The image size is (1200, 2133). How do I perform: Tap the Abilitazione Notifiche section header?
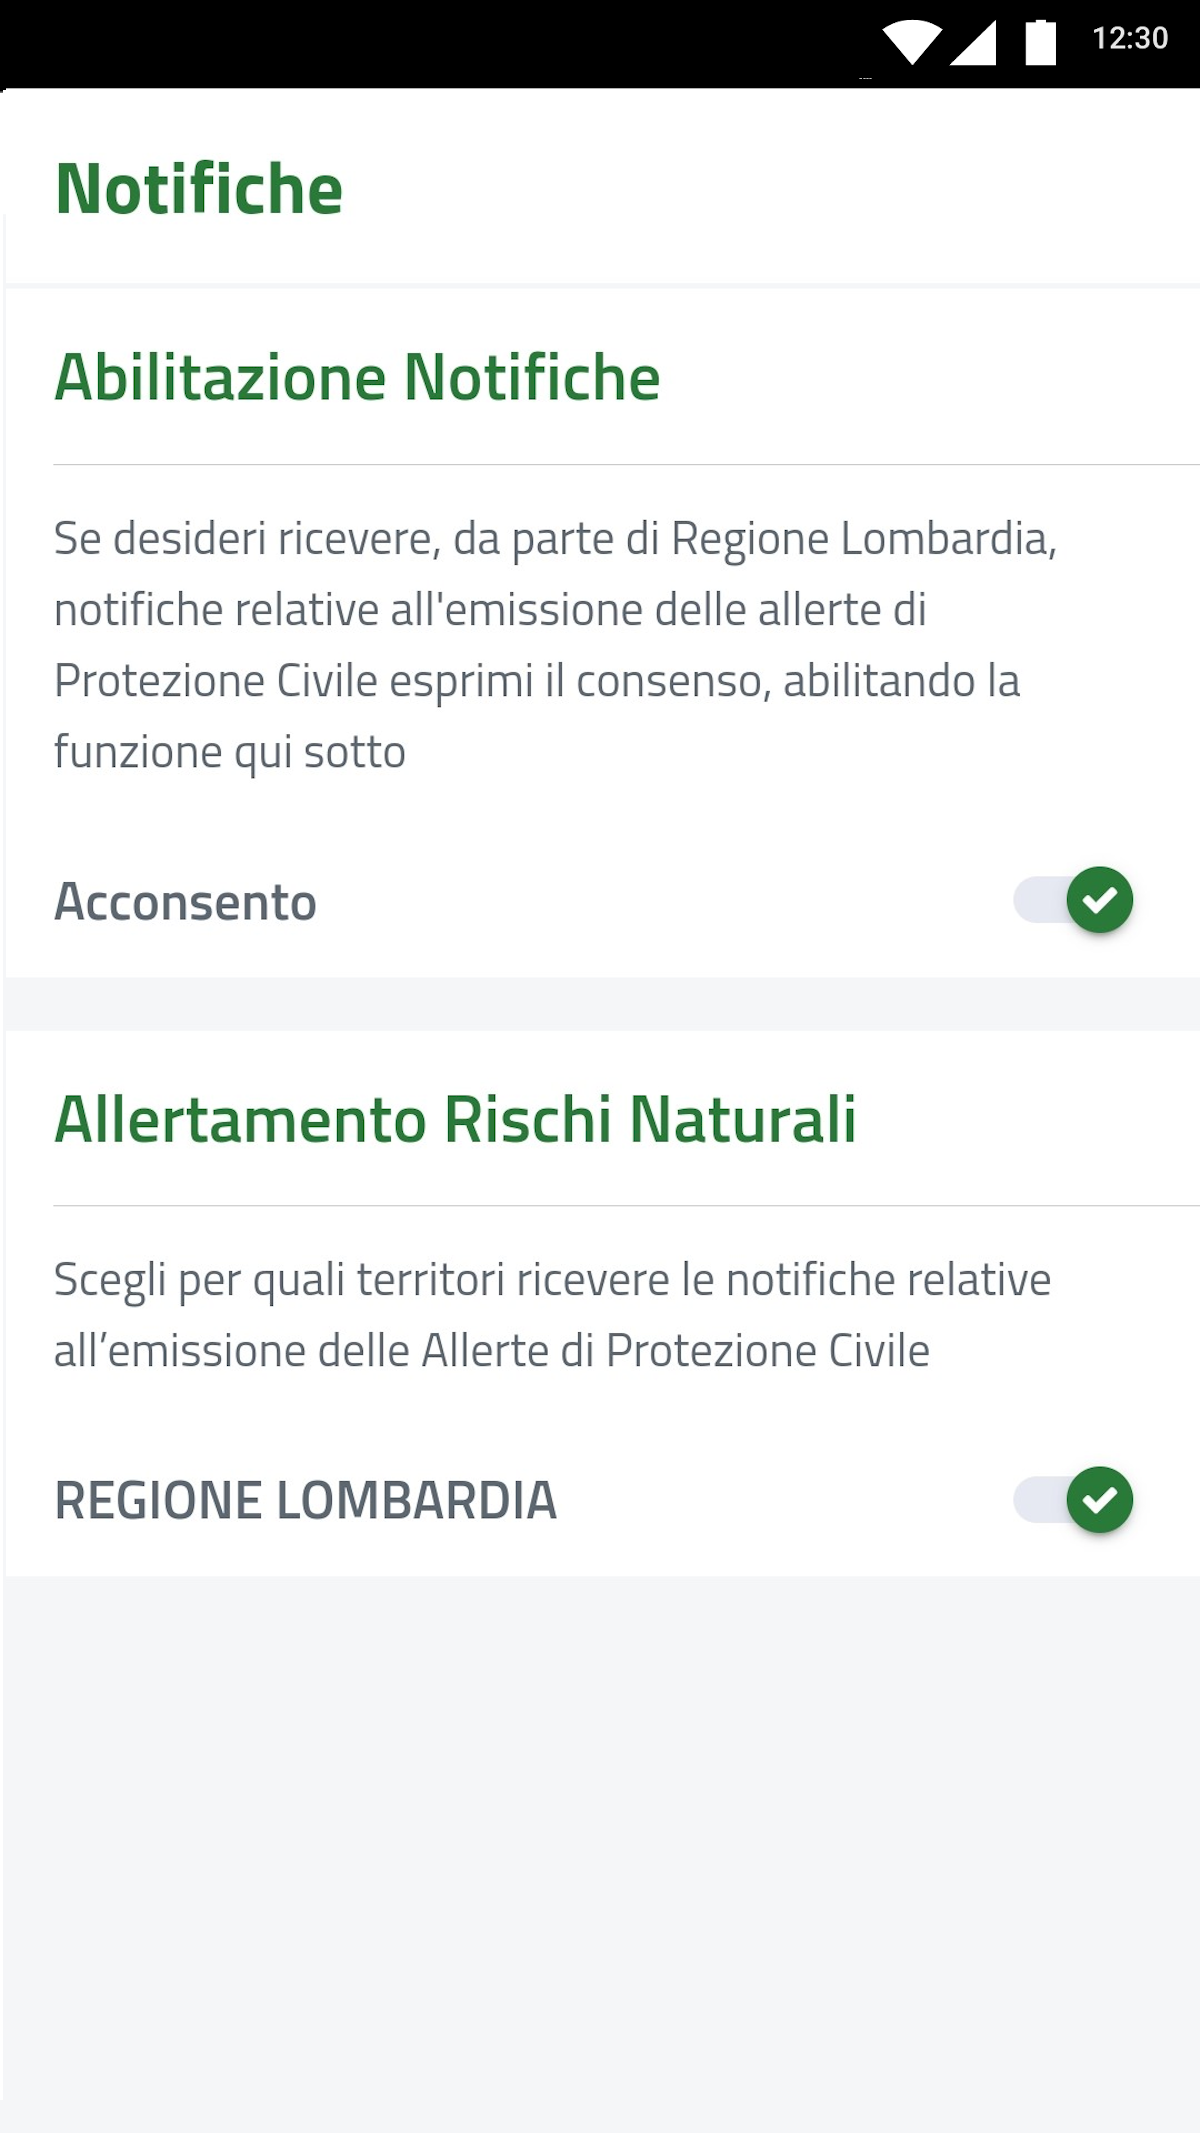(x=357, y=377)
